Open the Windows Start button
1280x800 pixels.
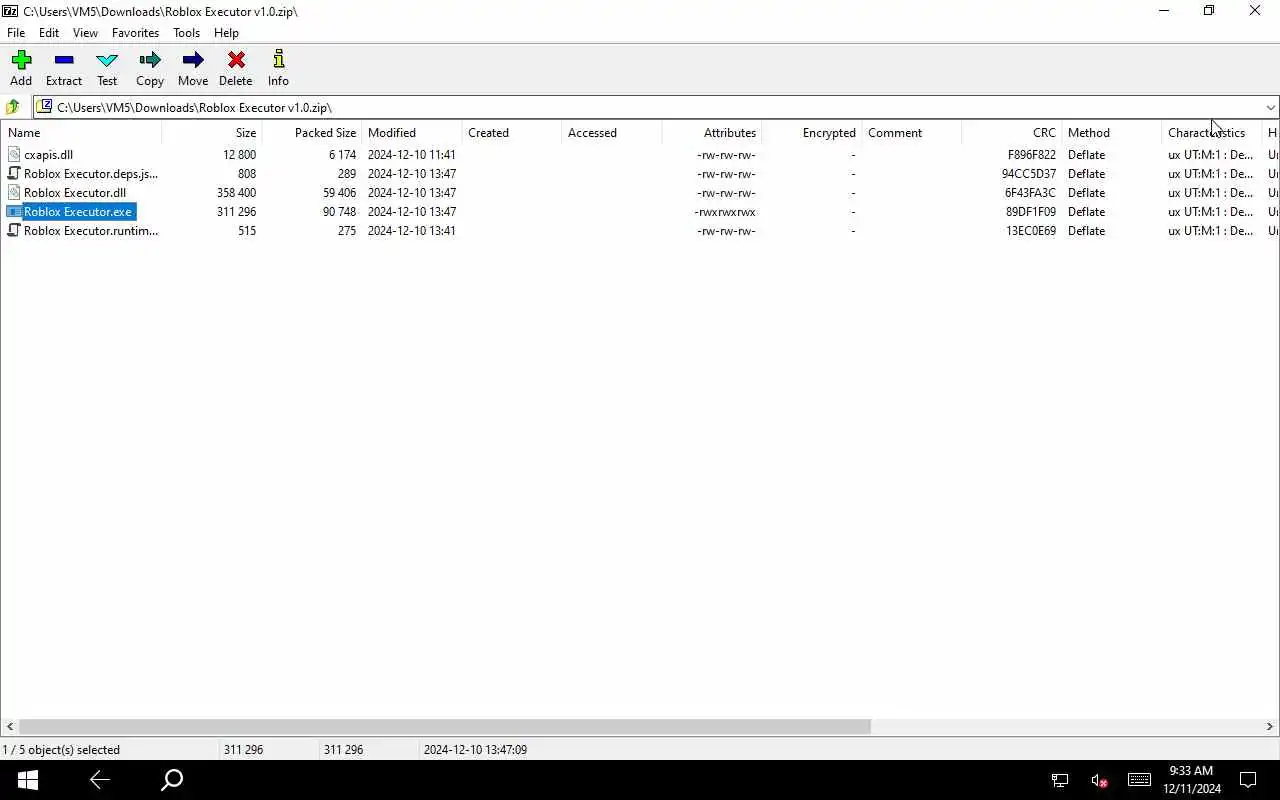coord(27,780)
